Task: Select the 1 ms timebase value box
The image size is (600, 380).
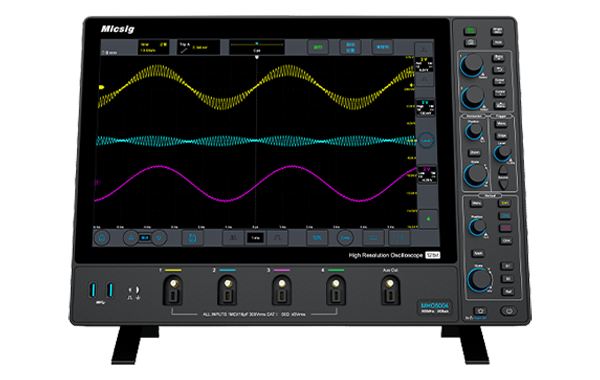Action: (255, 238)
